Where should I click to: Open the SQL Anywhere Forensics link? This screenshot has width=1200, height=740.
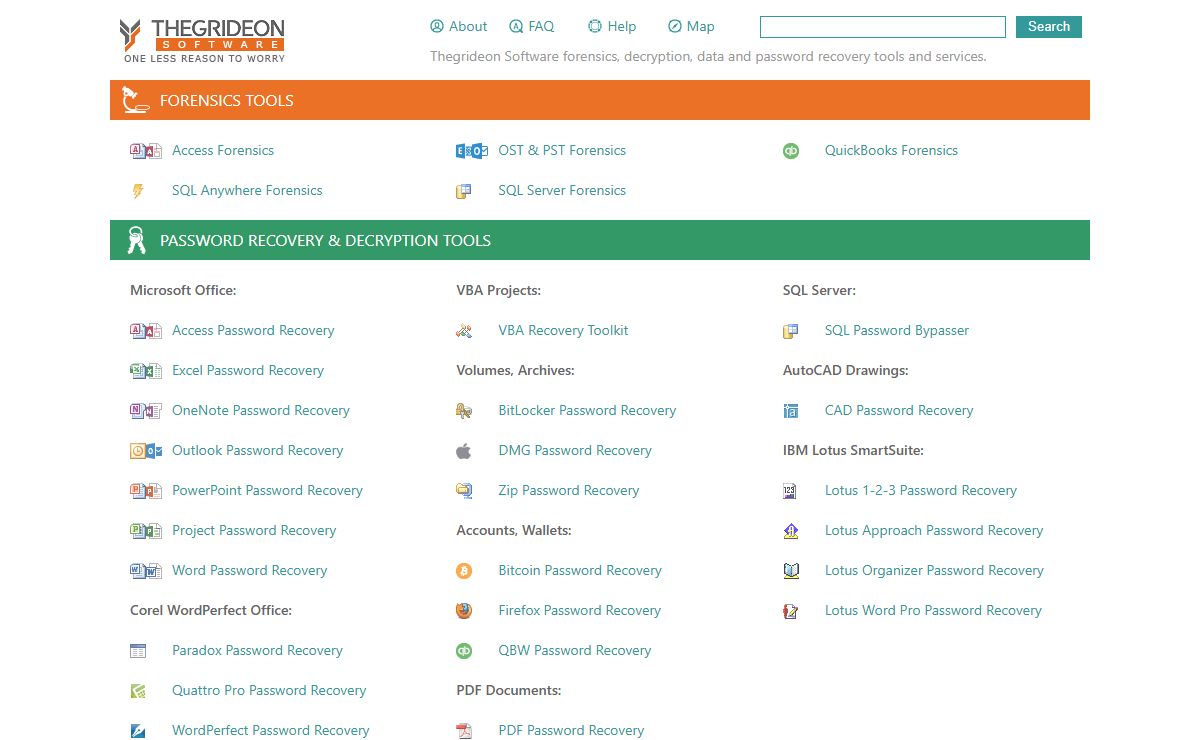(x=247, y=191)
